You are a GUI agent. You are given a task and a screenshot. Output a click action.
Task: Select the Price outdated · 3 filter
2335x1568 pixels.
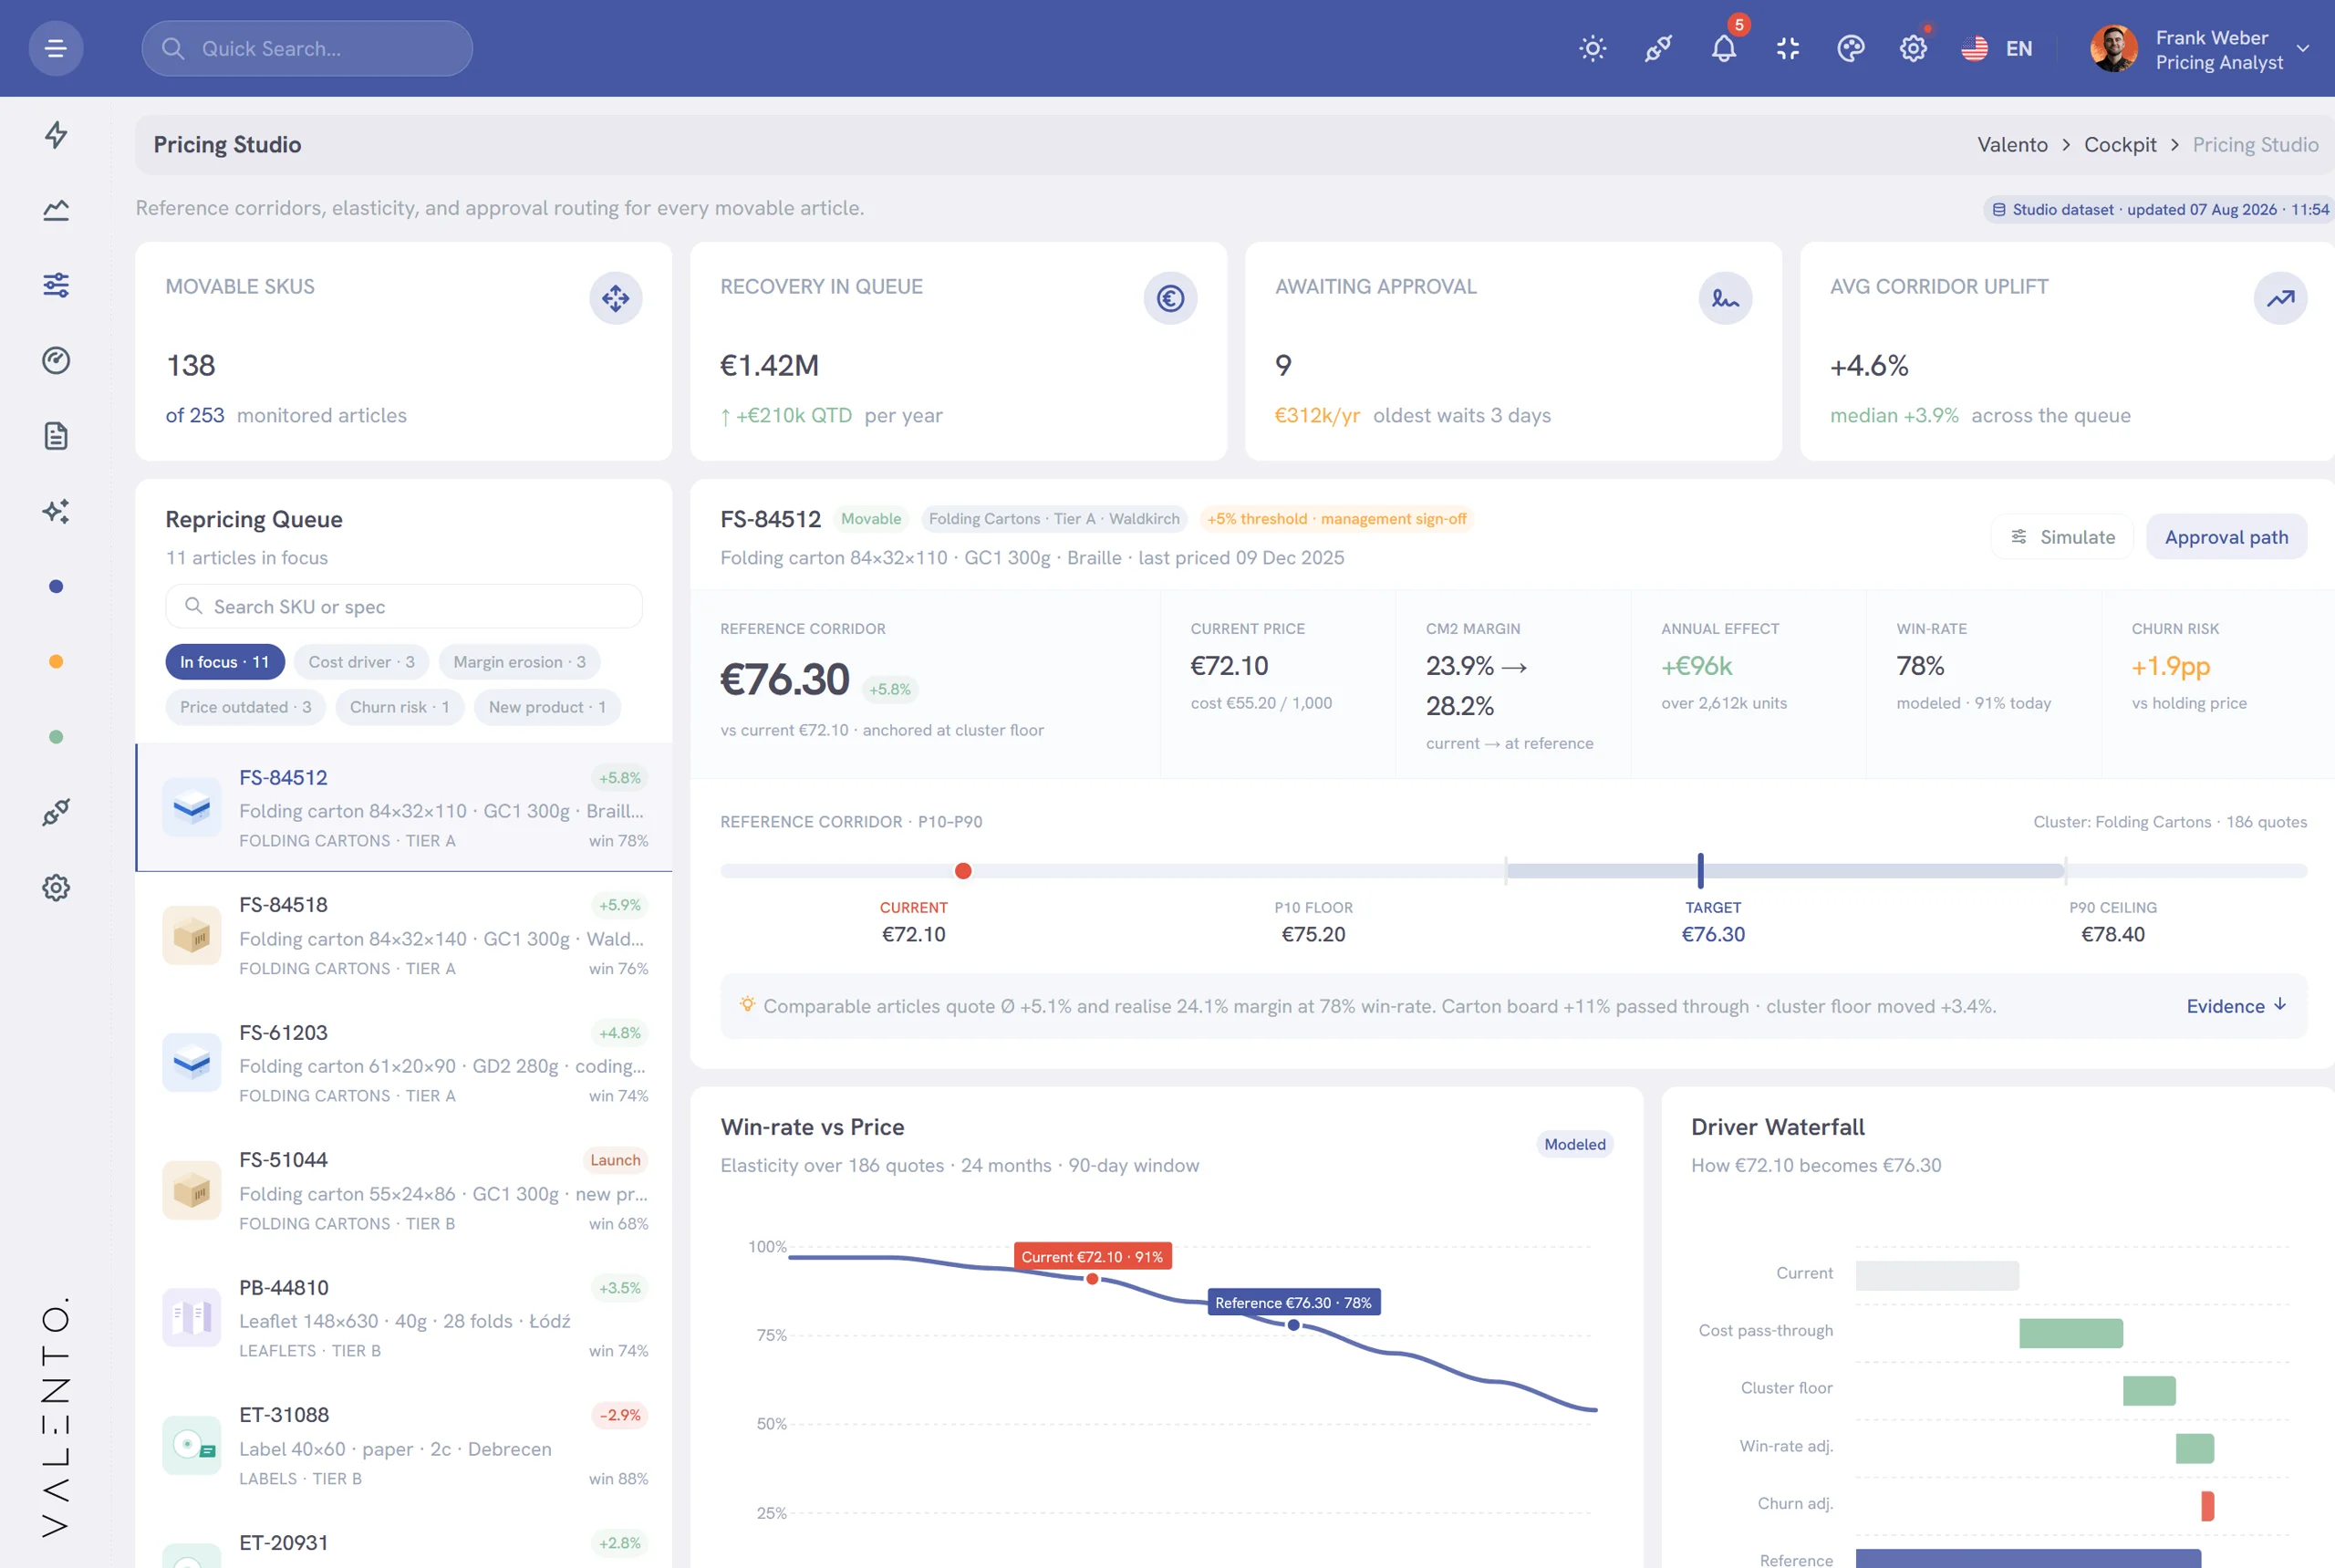tap(245, 707)
